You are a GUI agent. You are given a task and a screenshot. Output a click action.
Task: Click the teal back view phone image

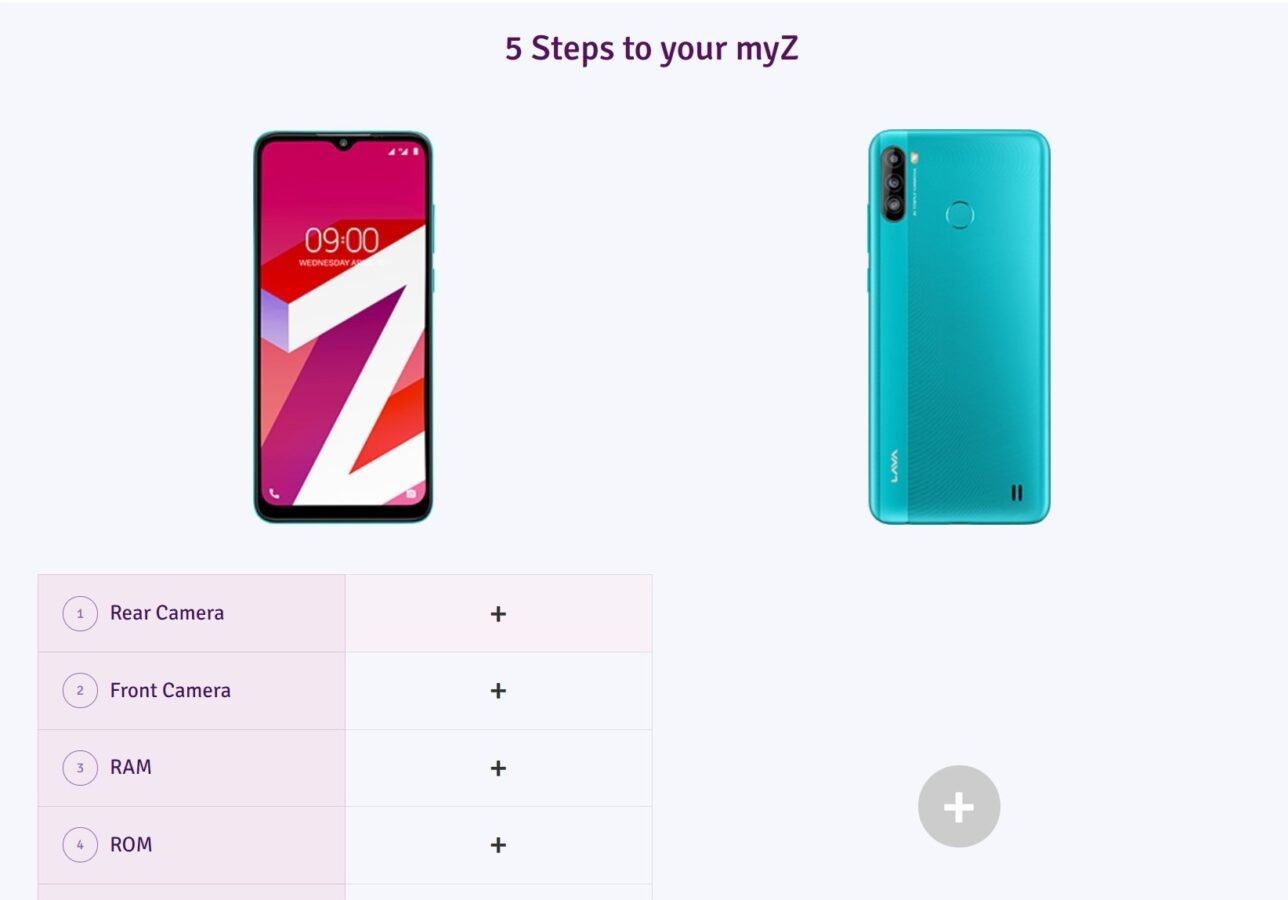959,327
